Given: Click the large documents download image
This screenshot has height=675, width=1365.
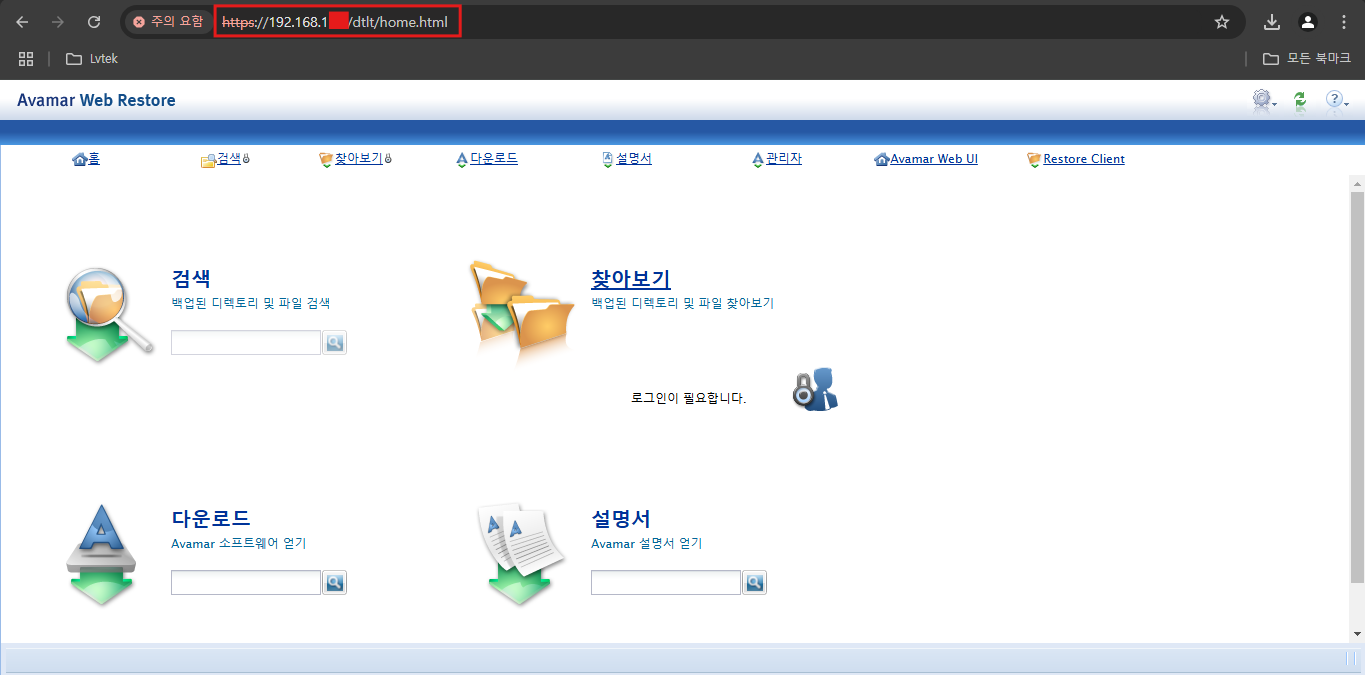Looking at the screenshot, I should point(521,554).
